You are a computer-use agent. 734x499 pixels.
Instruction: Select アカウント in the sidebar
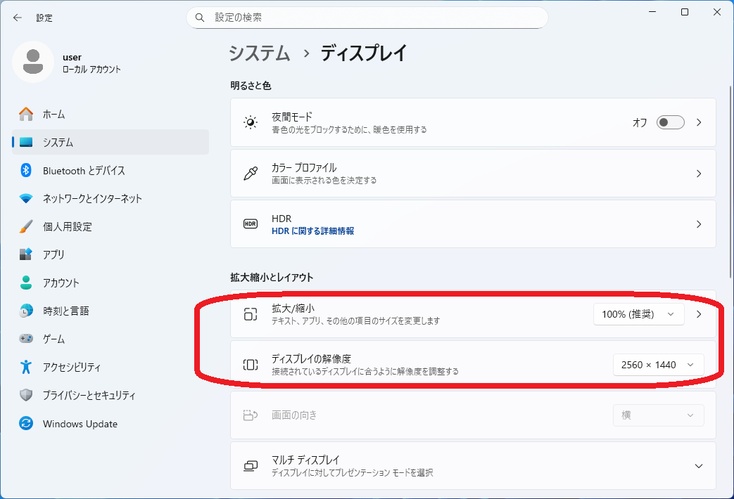point(61,283)
